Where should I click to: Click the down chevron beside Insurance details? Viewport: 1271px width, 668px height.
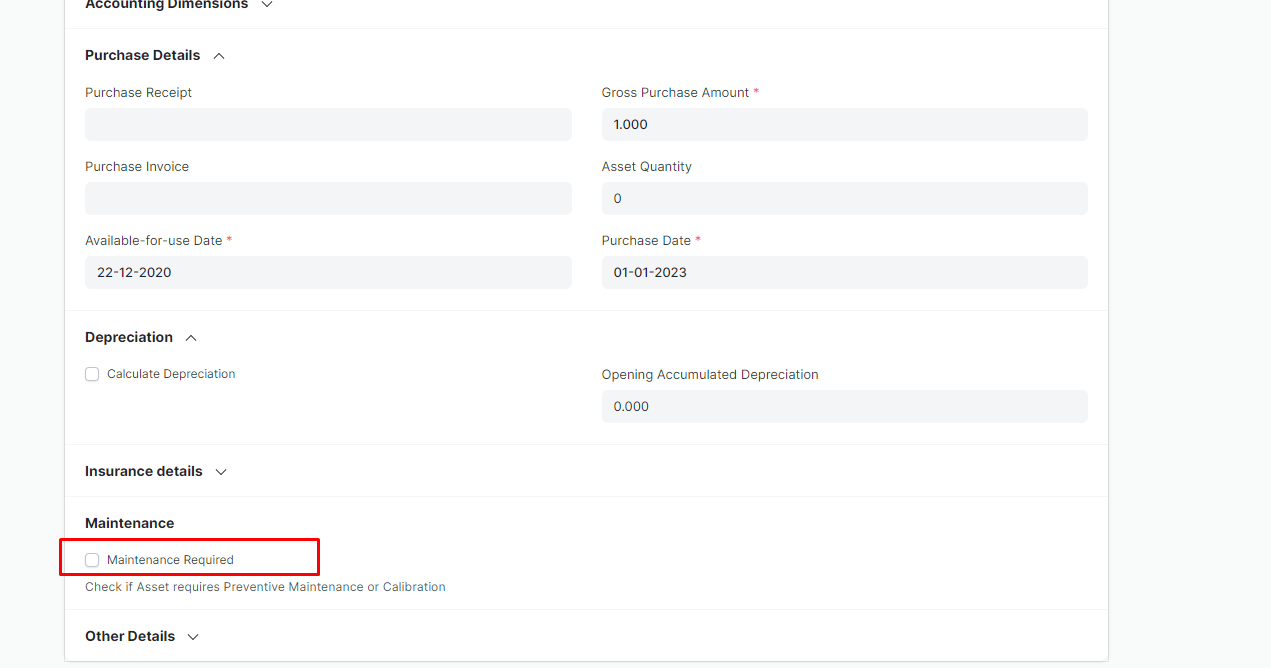click(x=221, y=472)
